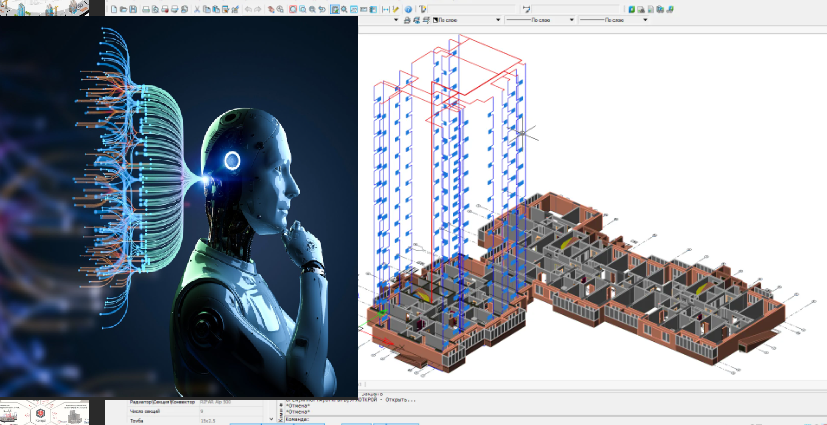
Task: Click the empty text field after the help icon
Action: pyautogui.click(x=471, y=9)
